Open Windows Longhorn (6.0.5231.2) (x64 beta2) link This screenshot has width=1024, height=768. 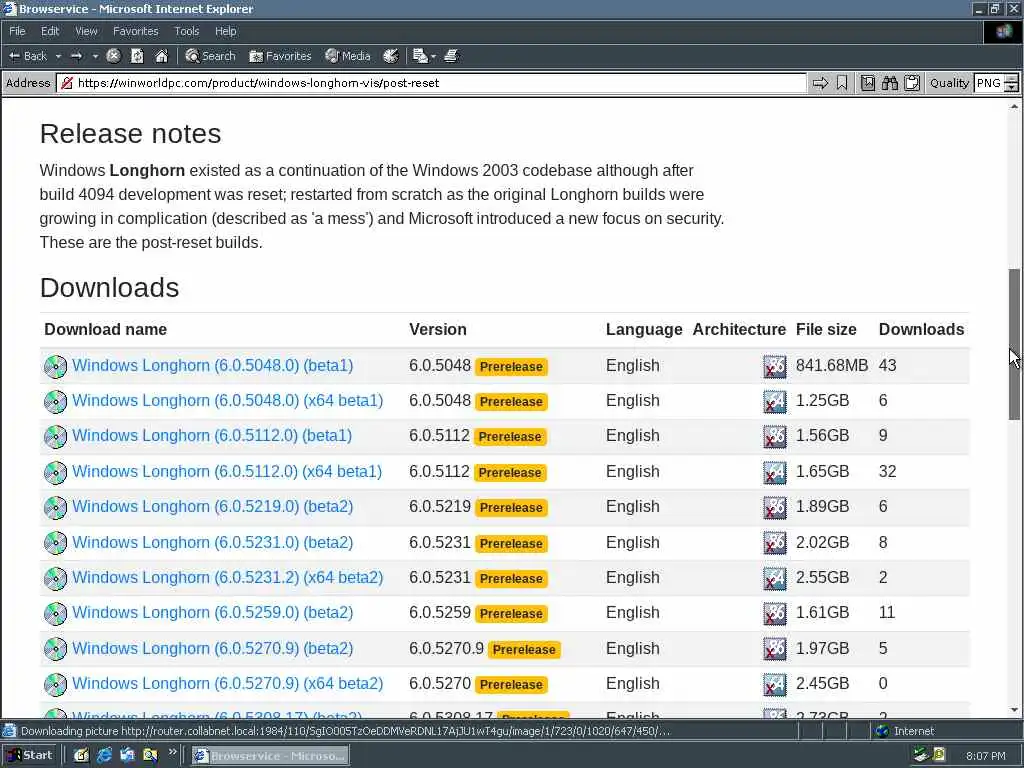click(227, 578)
